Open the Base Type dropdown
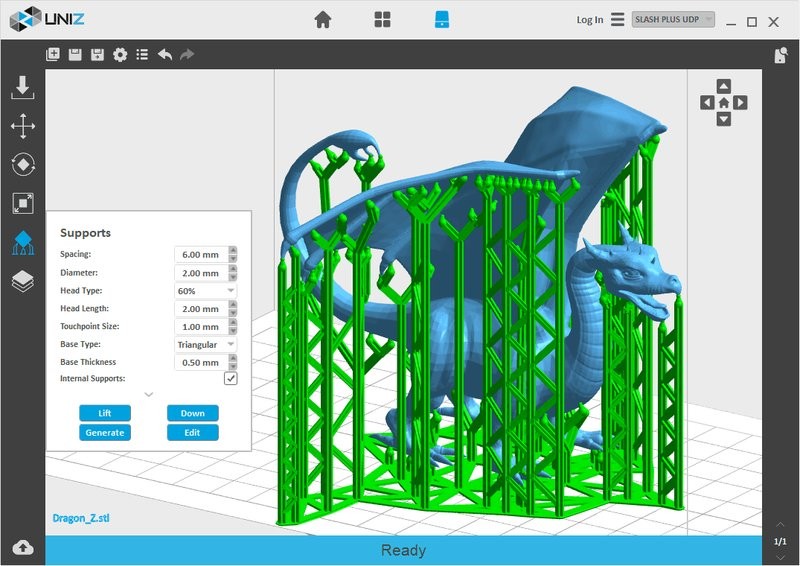Screen dimensions: 800x566 click(205, 345)
